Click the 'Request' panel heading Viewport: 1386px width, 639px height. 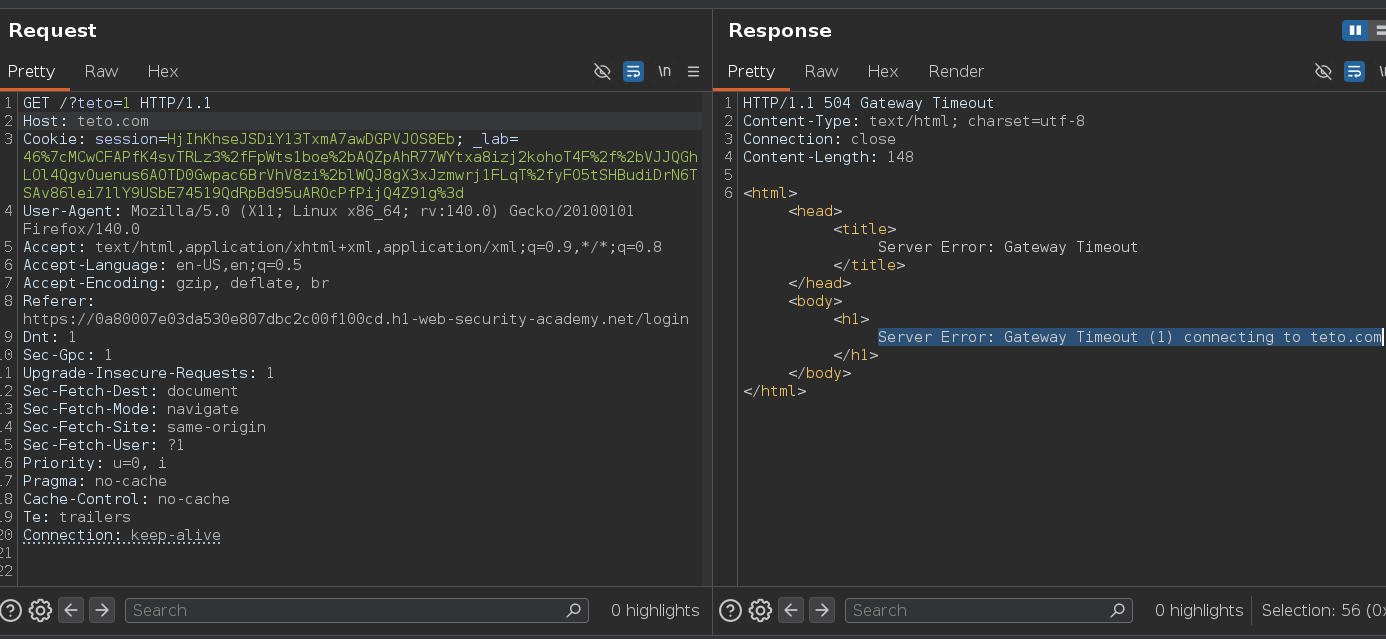pyautogui.click(x=52, y=31)
